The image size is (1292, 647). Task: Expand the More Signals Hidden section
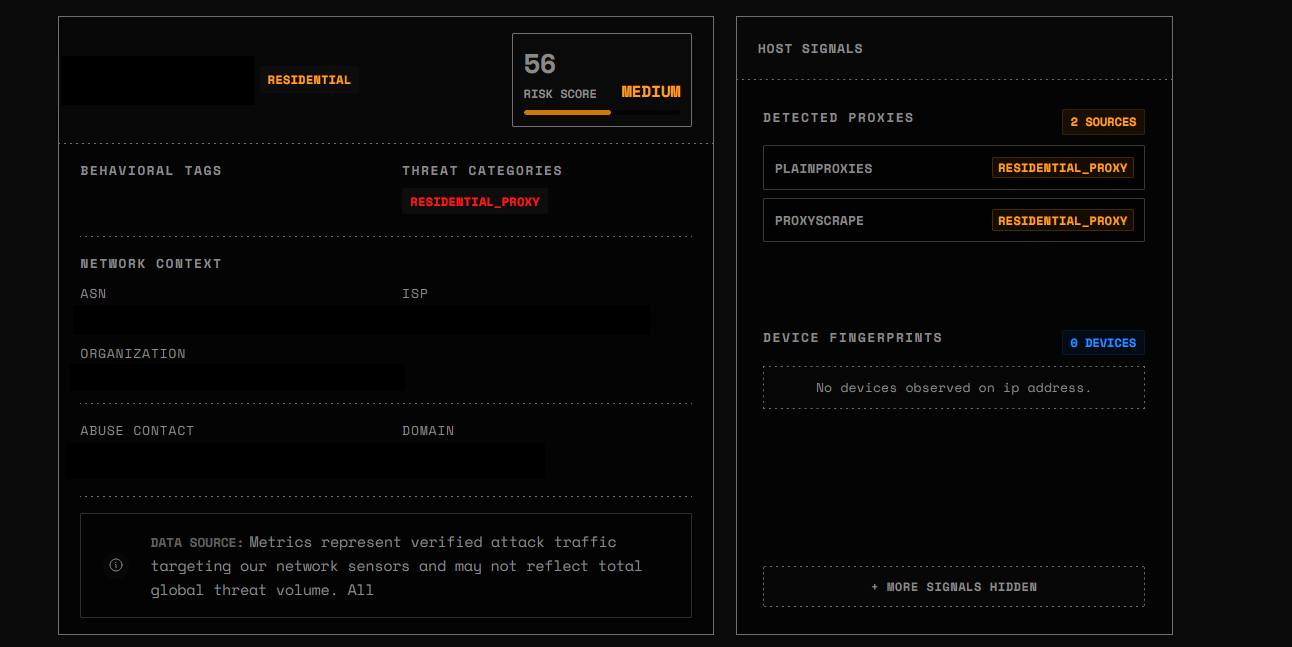pyautogui.click(x=953, y=586)
